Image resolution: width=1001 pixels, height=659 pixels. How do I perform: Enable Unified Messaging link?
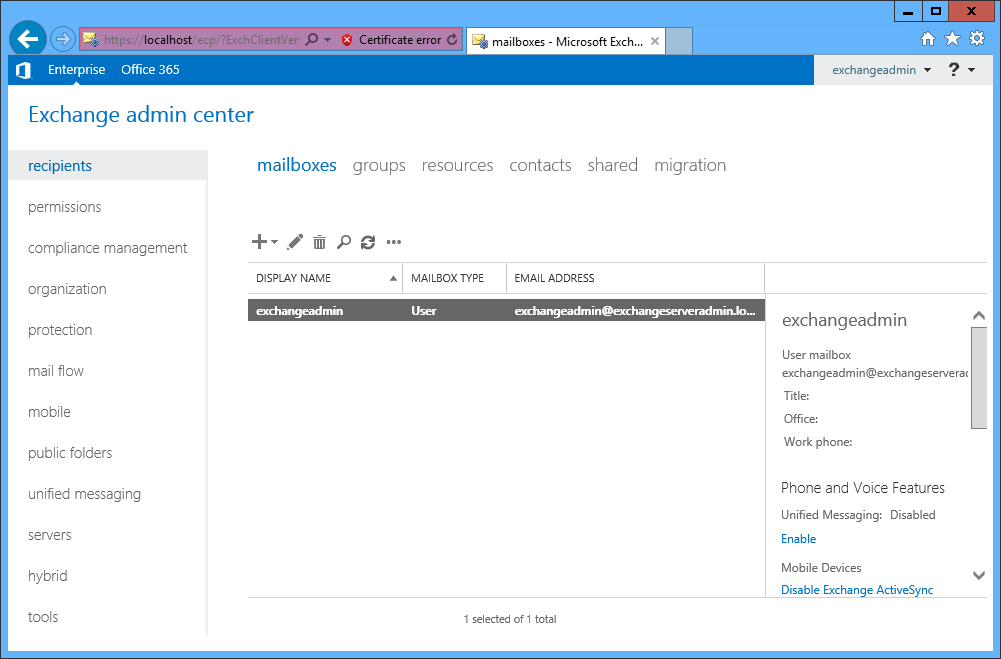point(798,539)
